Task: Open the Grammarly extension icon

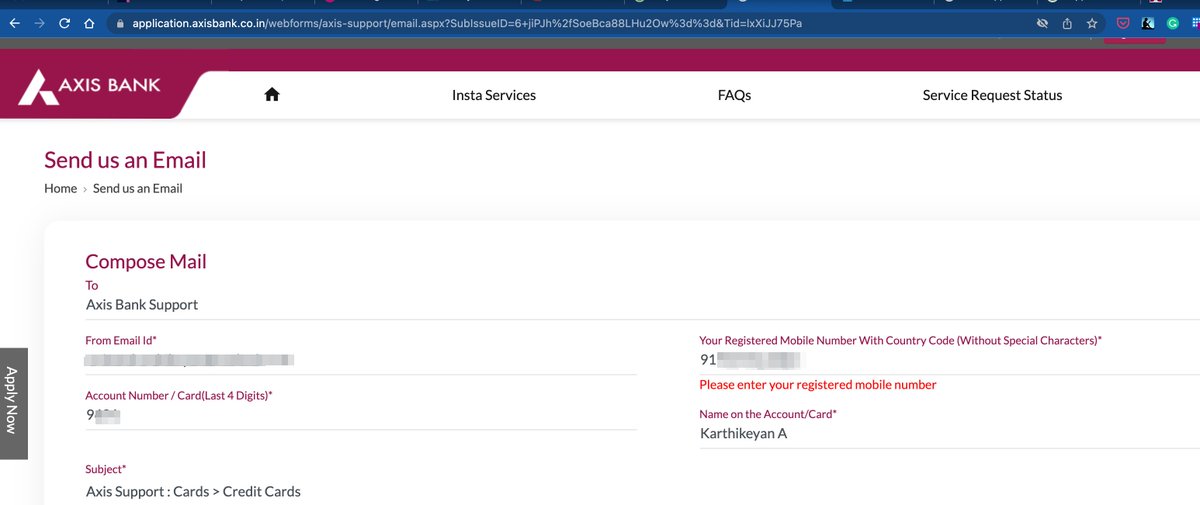Action: (x=1174, y=23)
